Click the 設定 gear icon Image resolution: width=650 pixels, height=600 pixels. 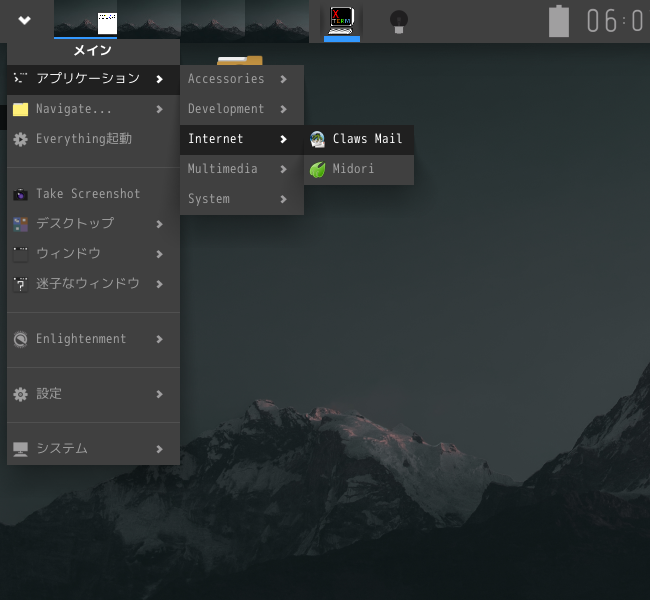coord(20,394)
